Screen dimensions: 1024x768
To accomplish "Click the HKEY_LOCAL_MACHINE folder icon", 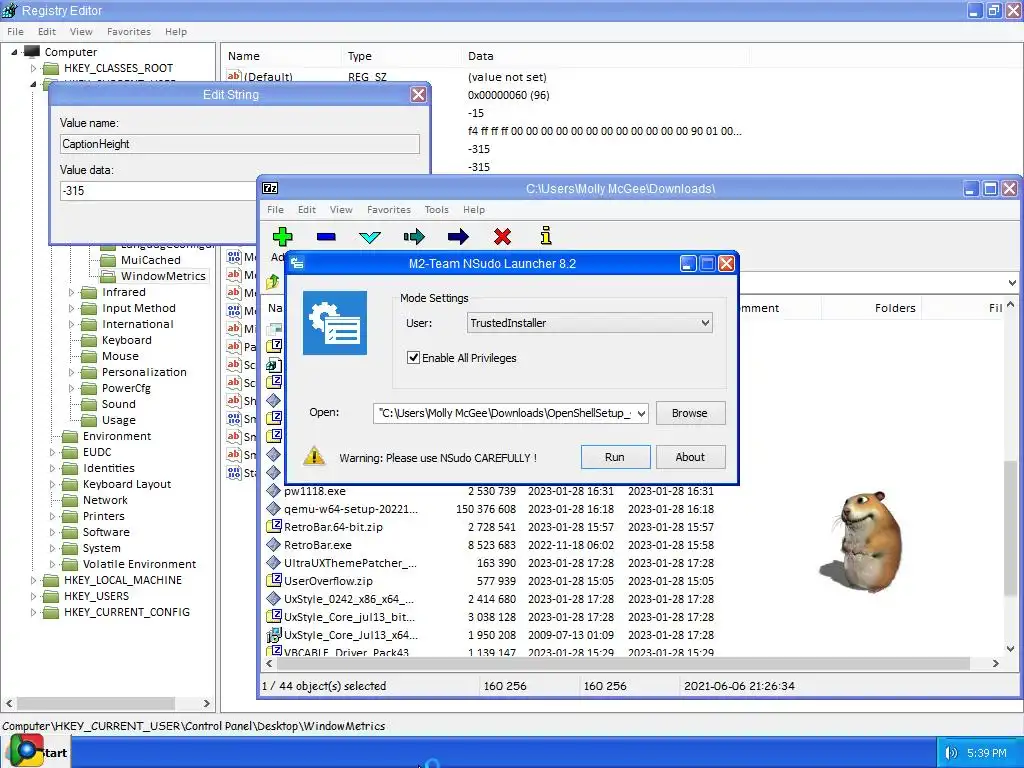I will [x=51, y=580].
